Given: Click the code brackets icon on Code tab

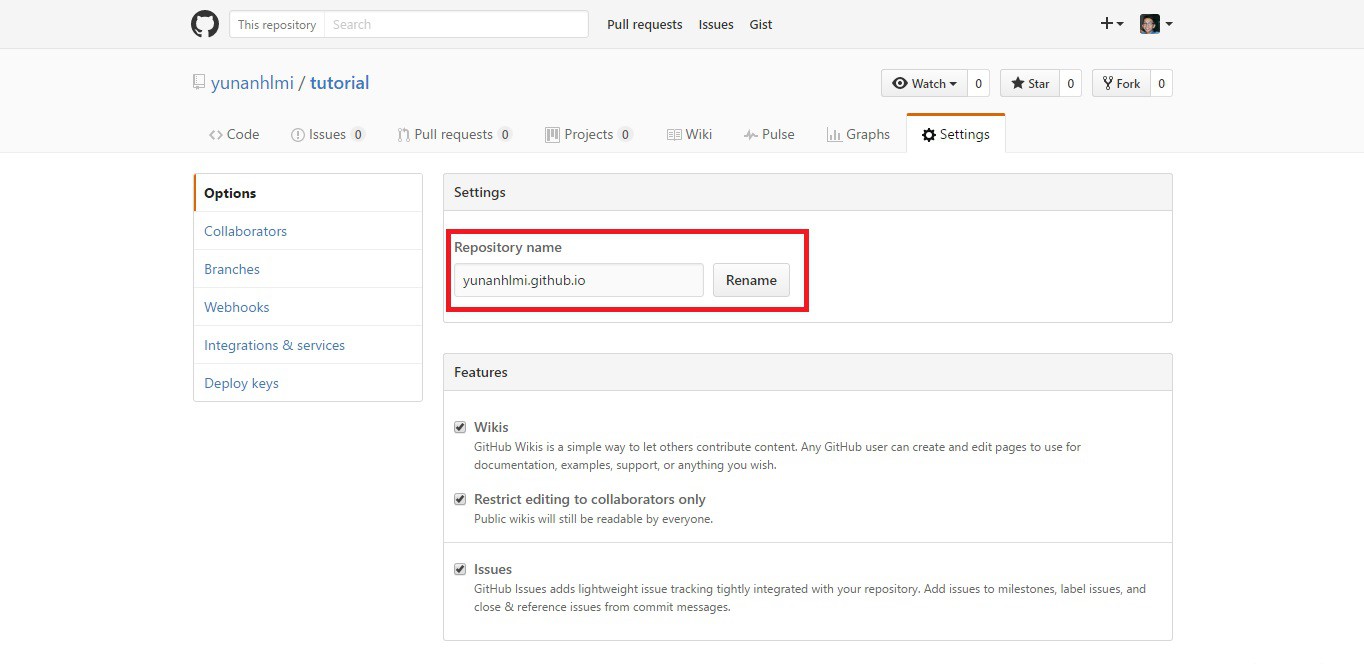Looking at the screenshot, I should click(216, 135).
